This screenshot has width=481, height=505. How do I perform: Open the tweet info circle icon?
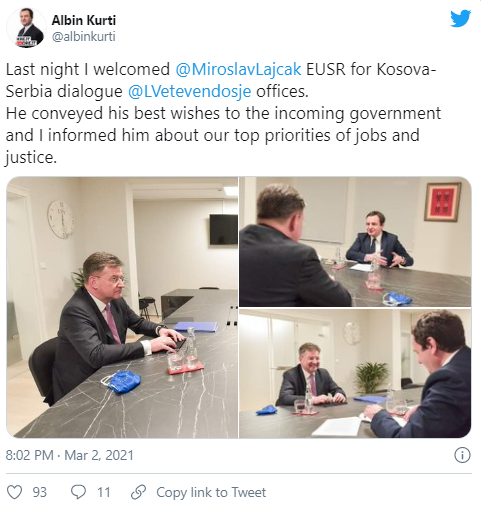point(462,455)
